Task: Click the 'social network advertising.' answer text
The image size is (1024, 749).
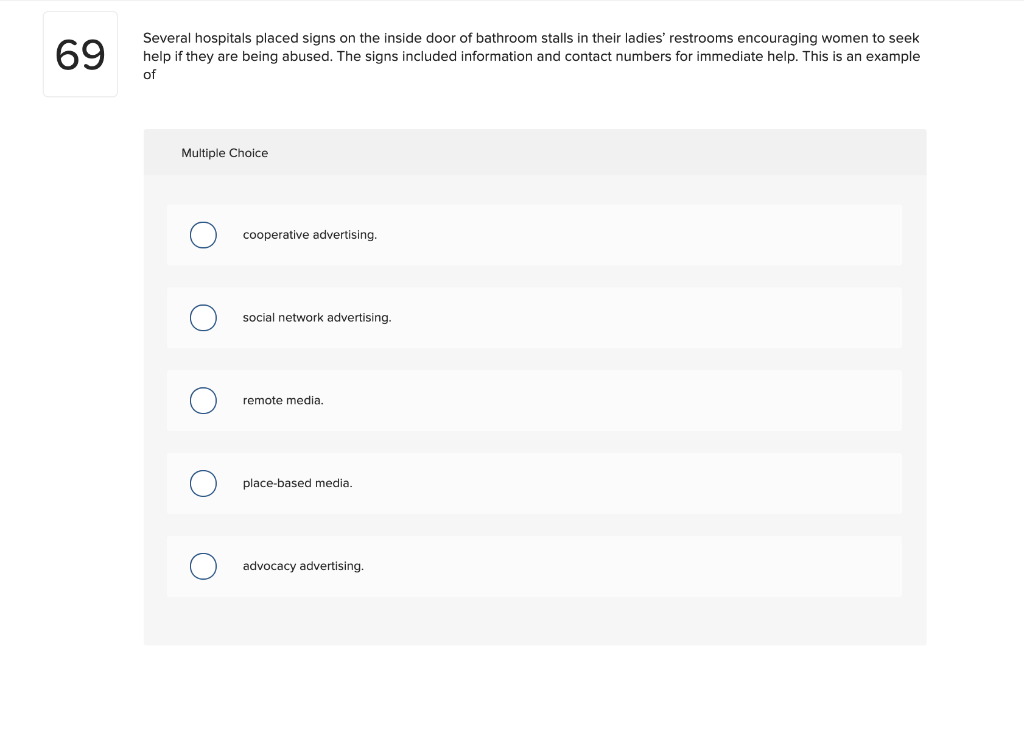Action: [x=317, y=318]
